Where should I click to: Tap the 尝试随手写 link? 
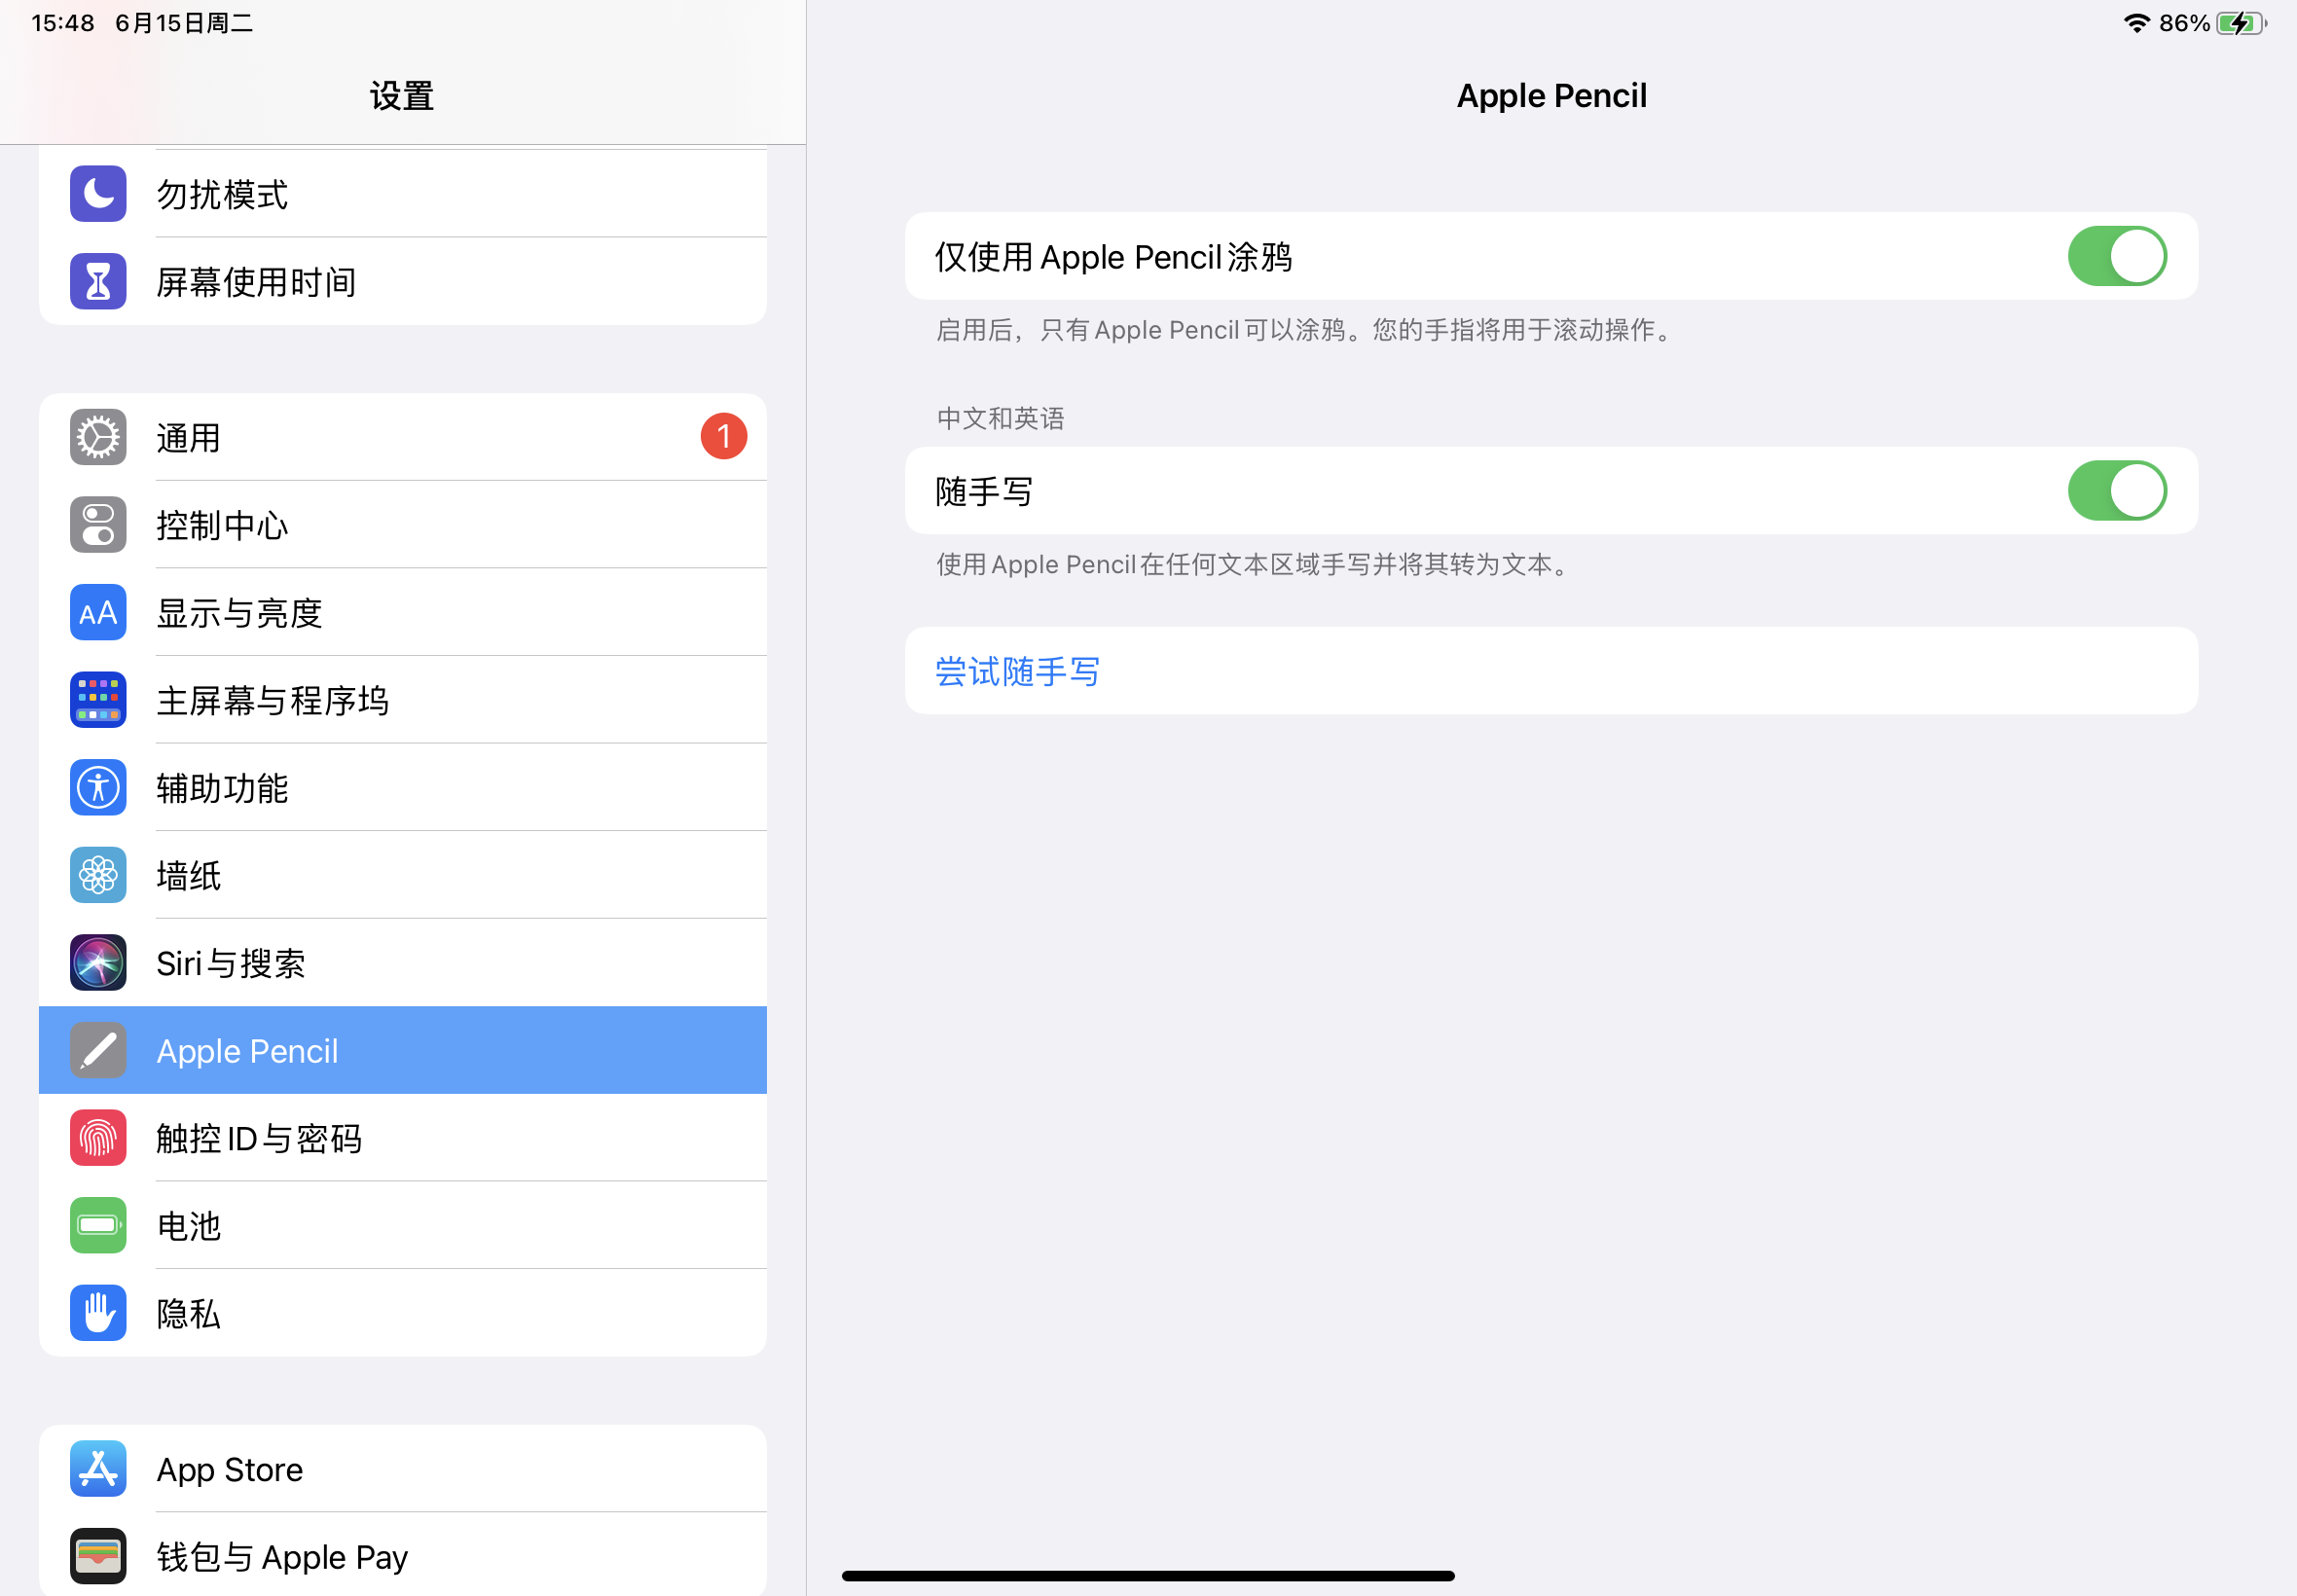(x=1017, y=672)
